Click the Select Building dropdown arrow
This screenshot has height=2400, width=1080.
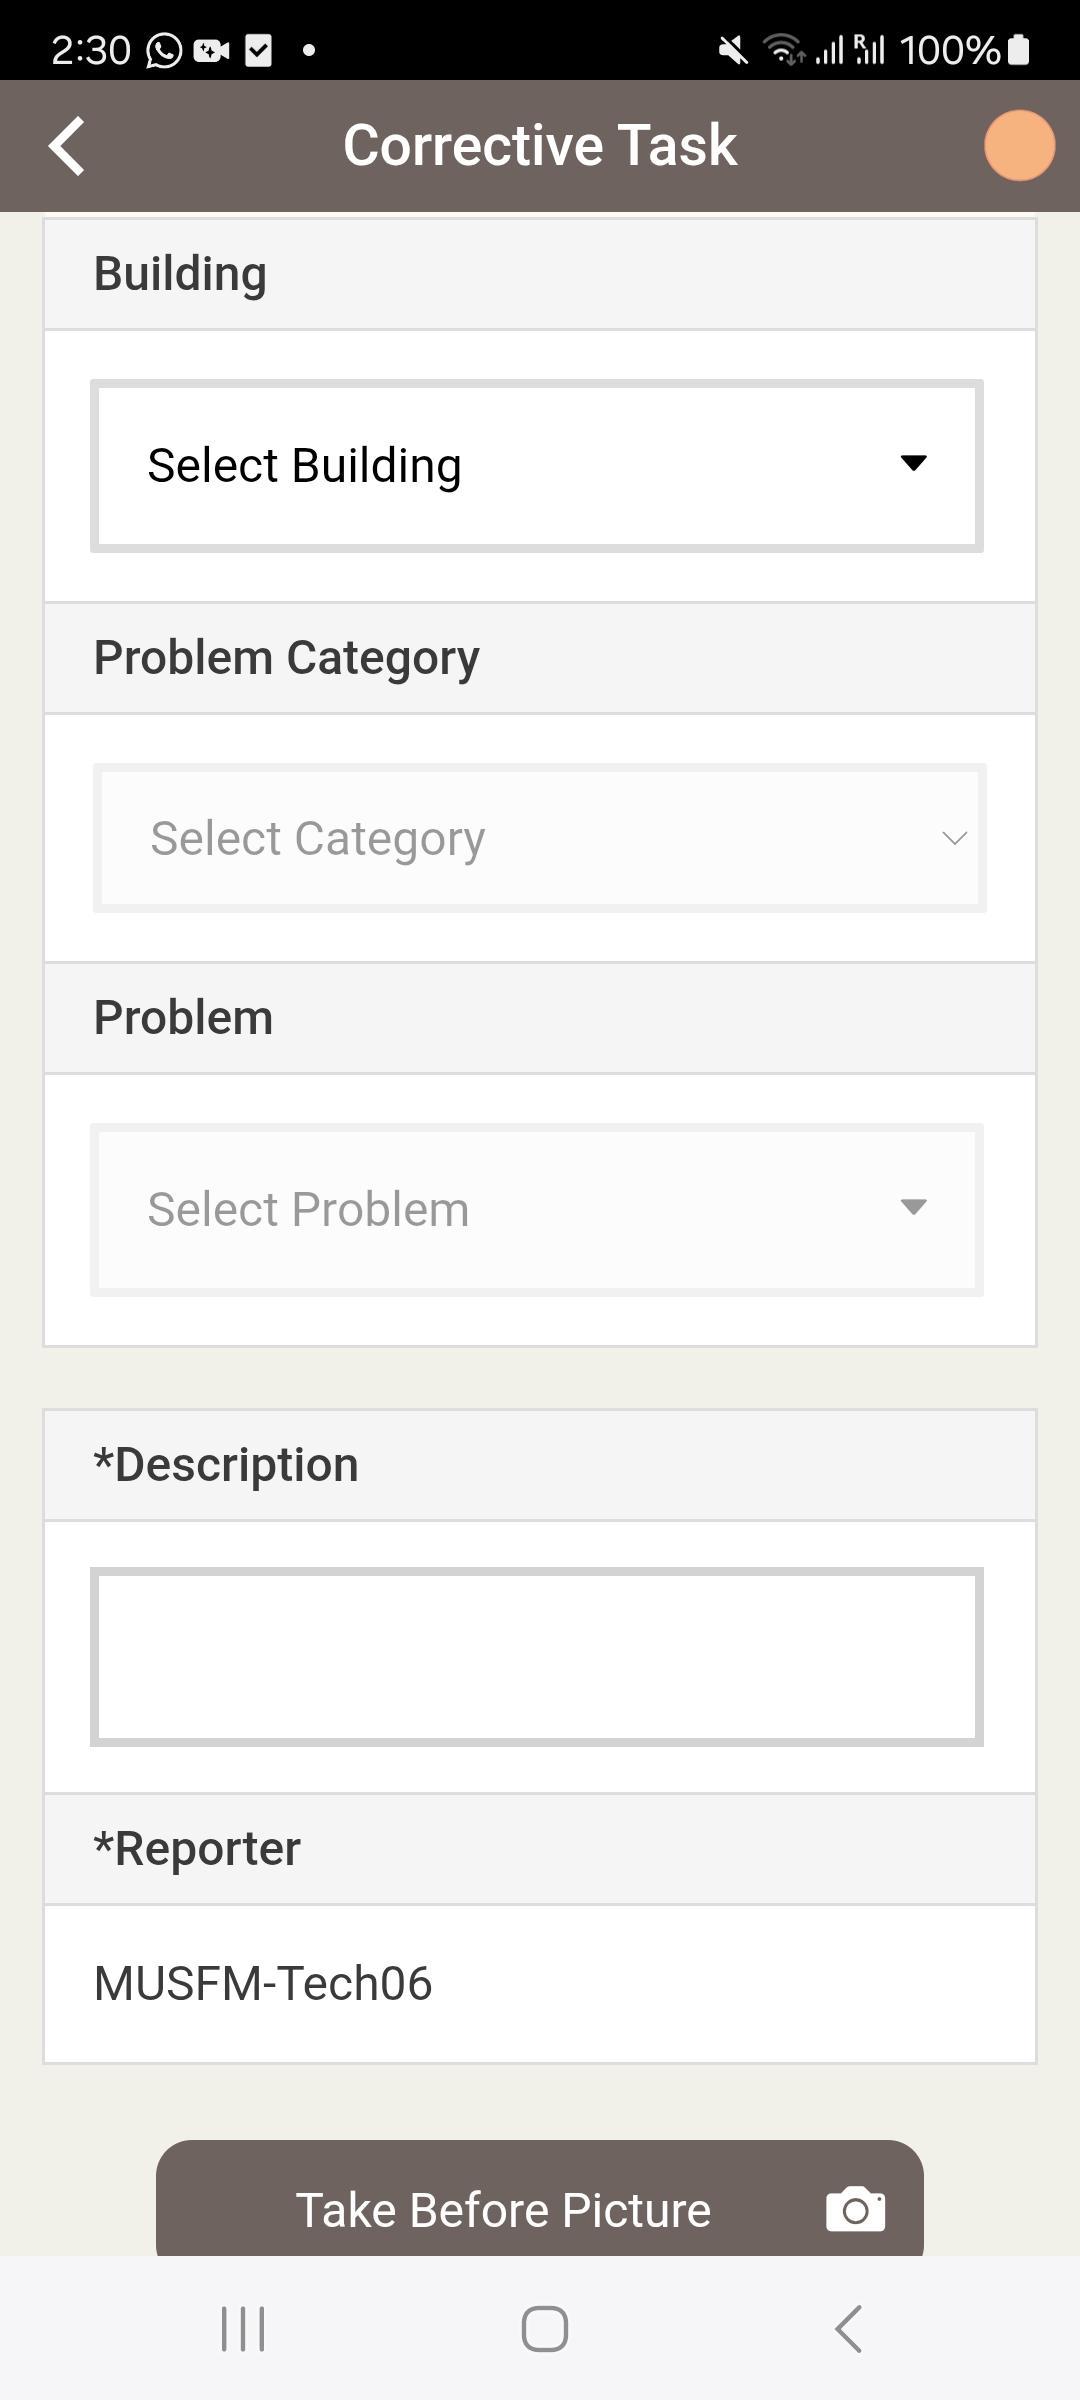(x=913, y=463)
